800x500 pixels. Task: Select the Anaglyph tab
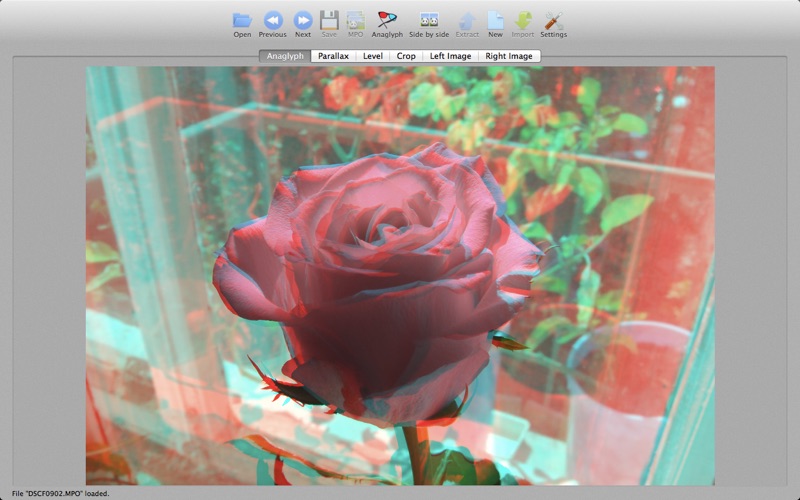pos(285,56)
